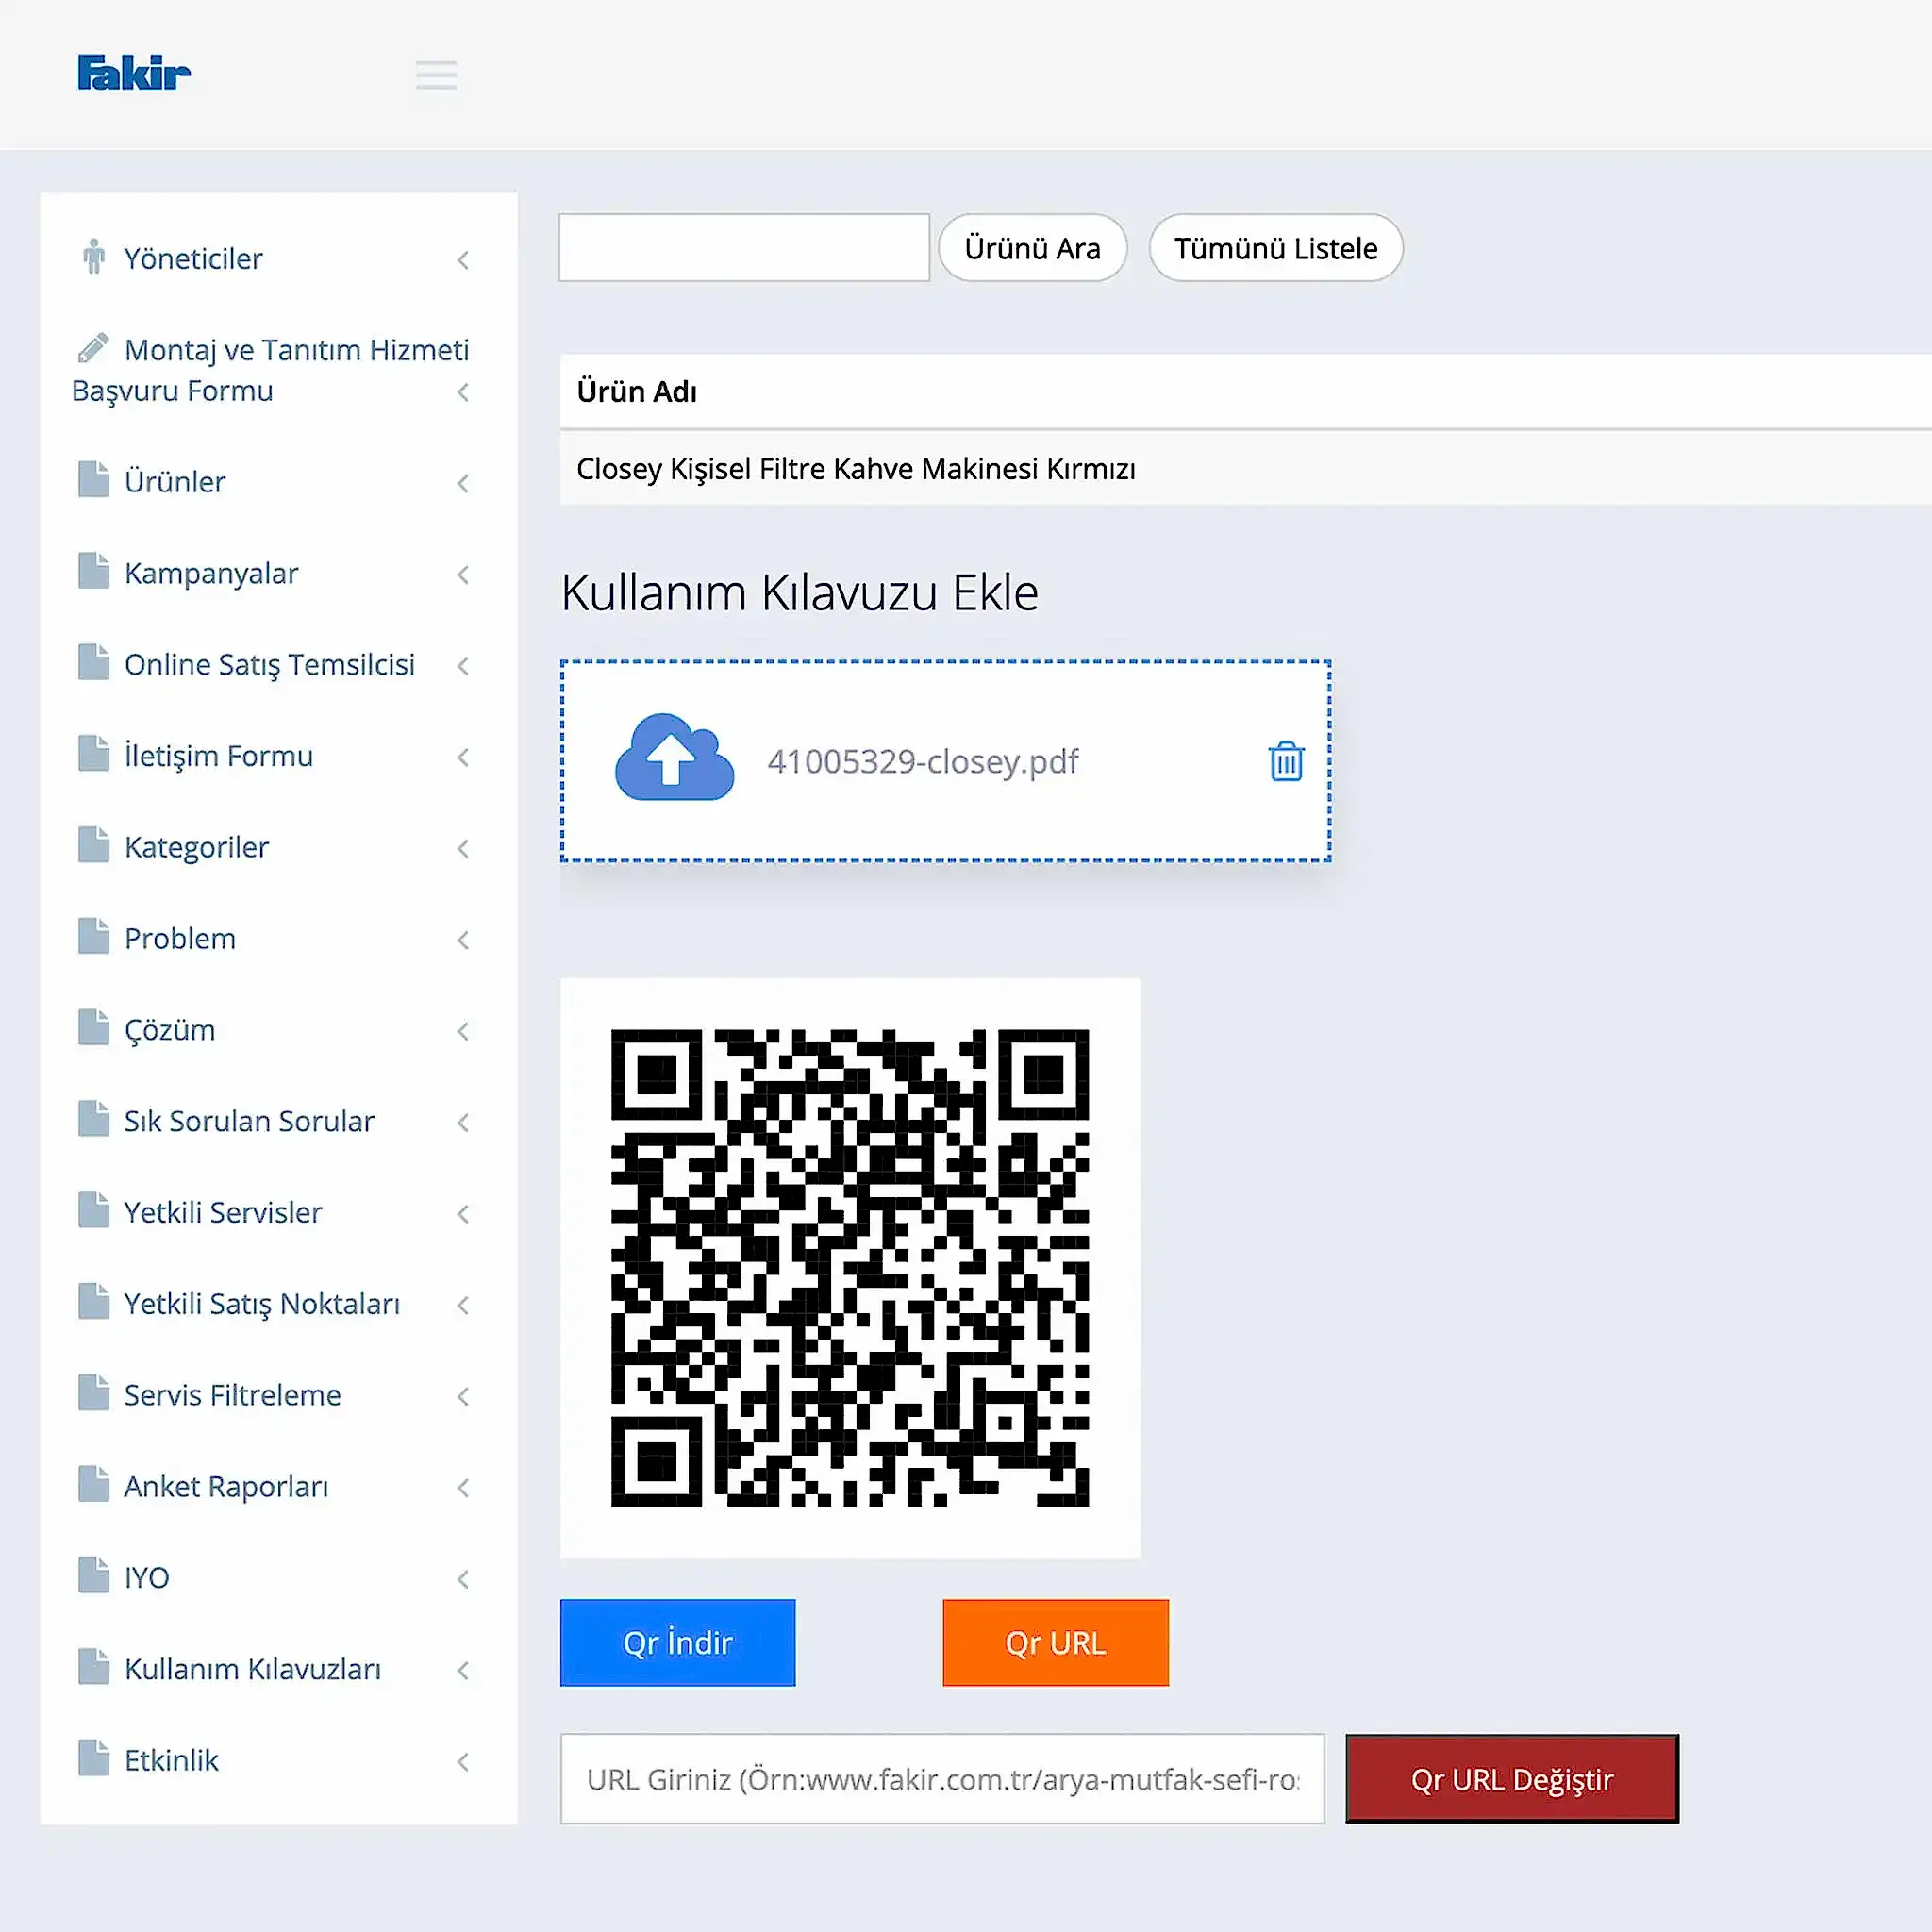Open the Kullanım Kılavuzları menu item
This screenshot has width=1932, height=1932.
click(252, 1669)
